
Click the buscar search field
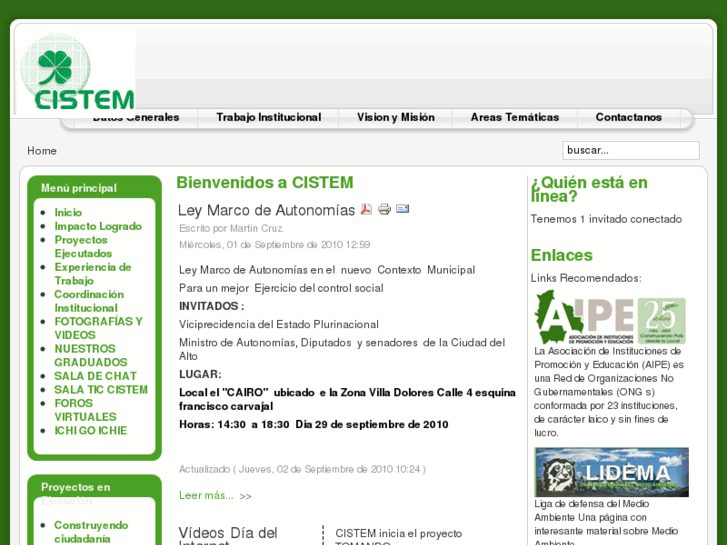pyautogui.click(x=631, y=150)
